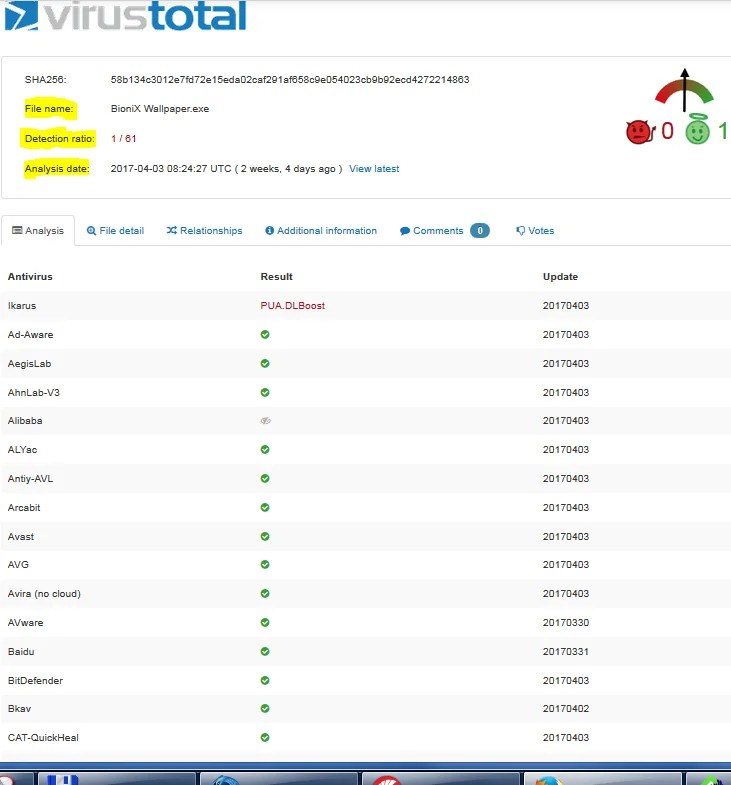Click the clean checkmark for Avira
The width and height of the screenshot is (731, 785).
pyautogui.click(x=265, y=594)
